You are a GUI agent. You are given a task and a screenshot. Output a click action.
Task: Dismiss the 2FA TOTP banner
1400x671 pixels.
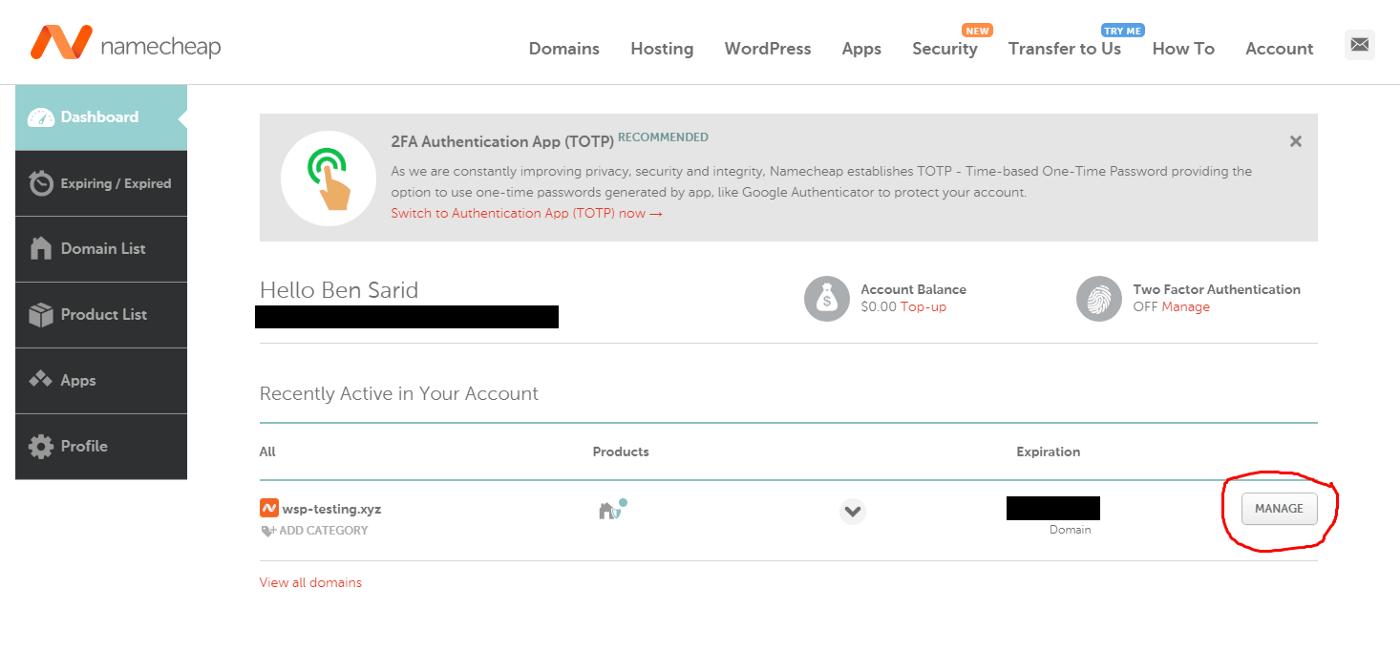[1295, 141]
